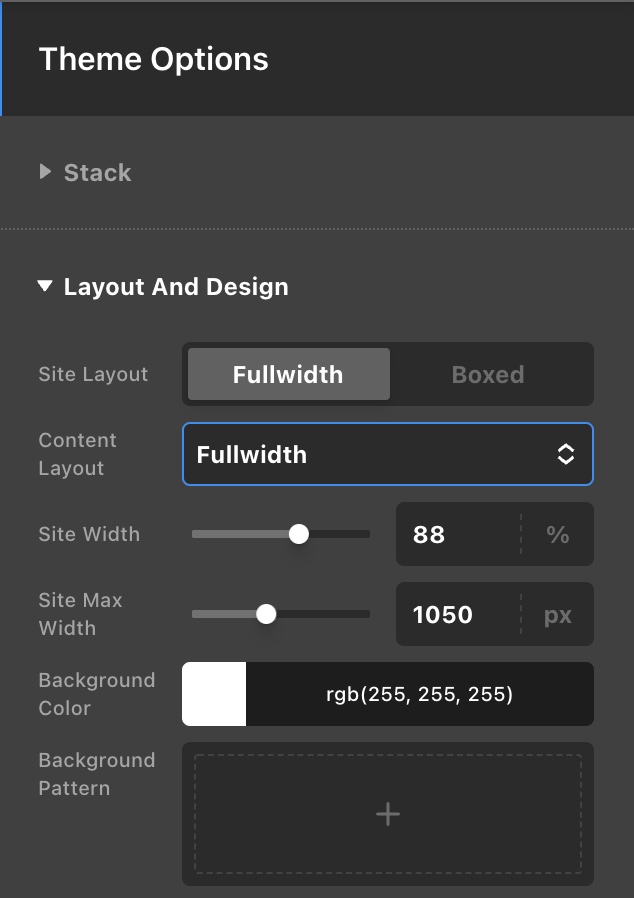
Task: Click the plus icon to add Background Pattern
Action: (x=388, y=814)
